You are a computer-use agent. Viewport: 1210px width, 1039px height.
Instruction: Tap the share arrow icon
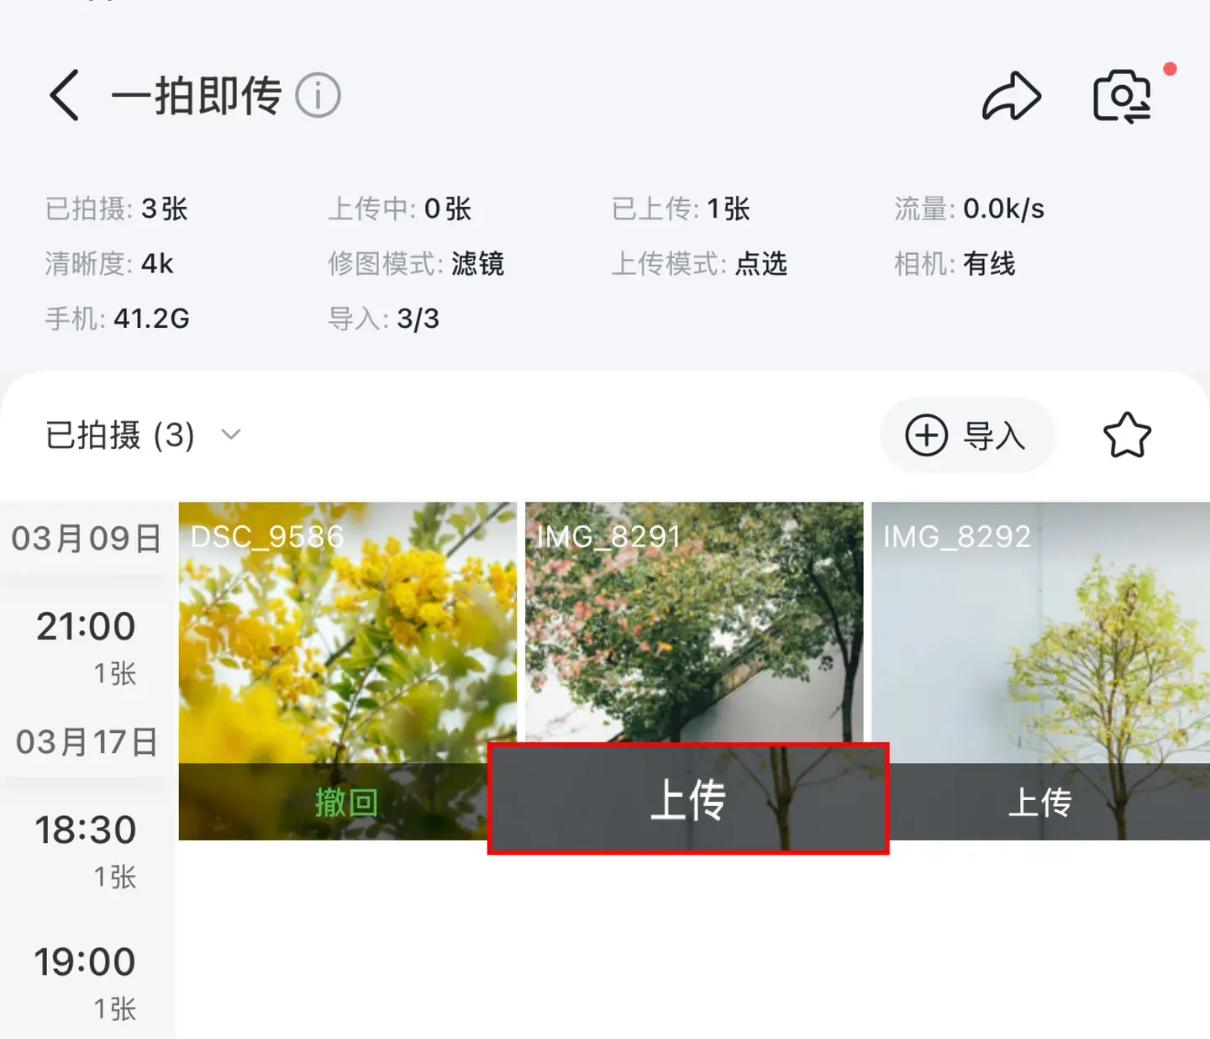click(1011, 96)
